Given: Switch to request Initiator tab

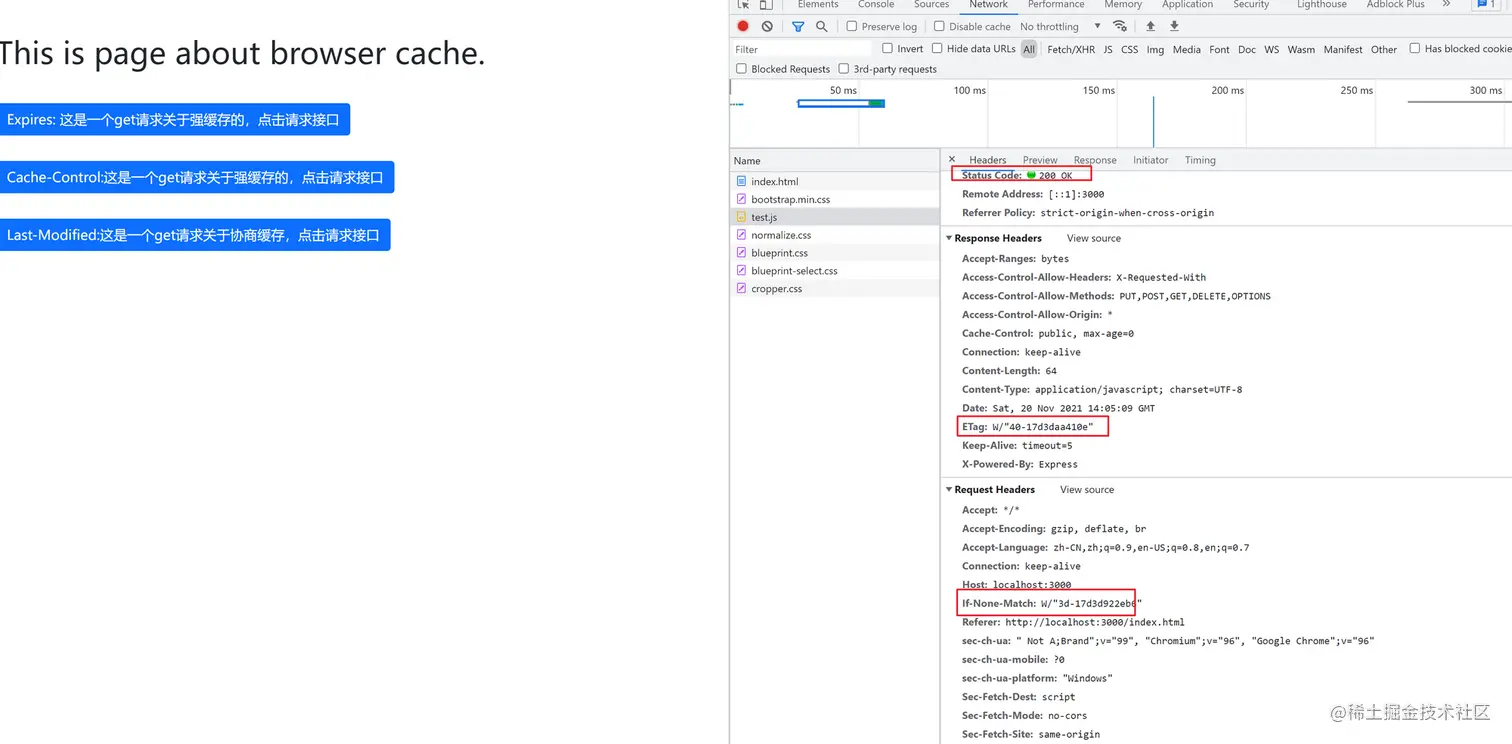Looking at the screenshot, I should point(1150,160).
